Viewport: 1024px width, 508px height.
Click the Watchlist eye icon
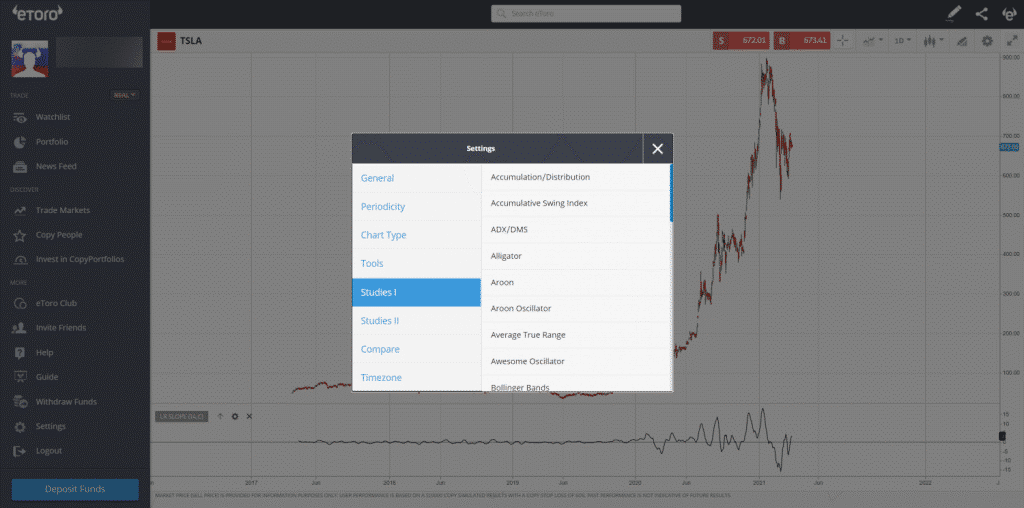[x=20, y=118]
